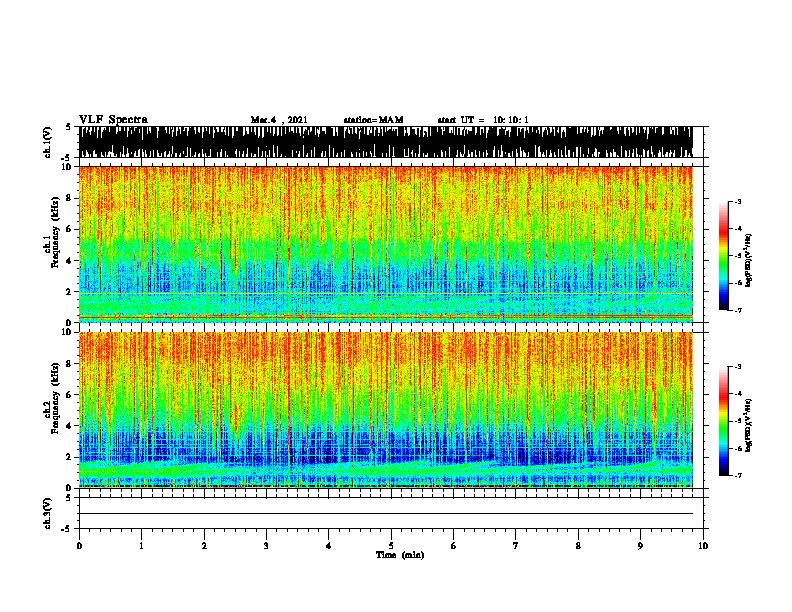This screenshot has width=792, height=612.
Task: Select the date text "Mar.4 , 2021"
Action: coord(279,120)
